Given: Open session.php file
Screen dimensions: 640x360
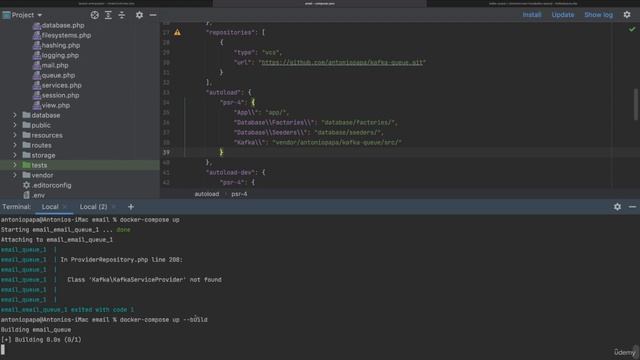Looking at the screenshot, I should tap(60, 96).
